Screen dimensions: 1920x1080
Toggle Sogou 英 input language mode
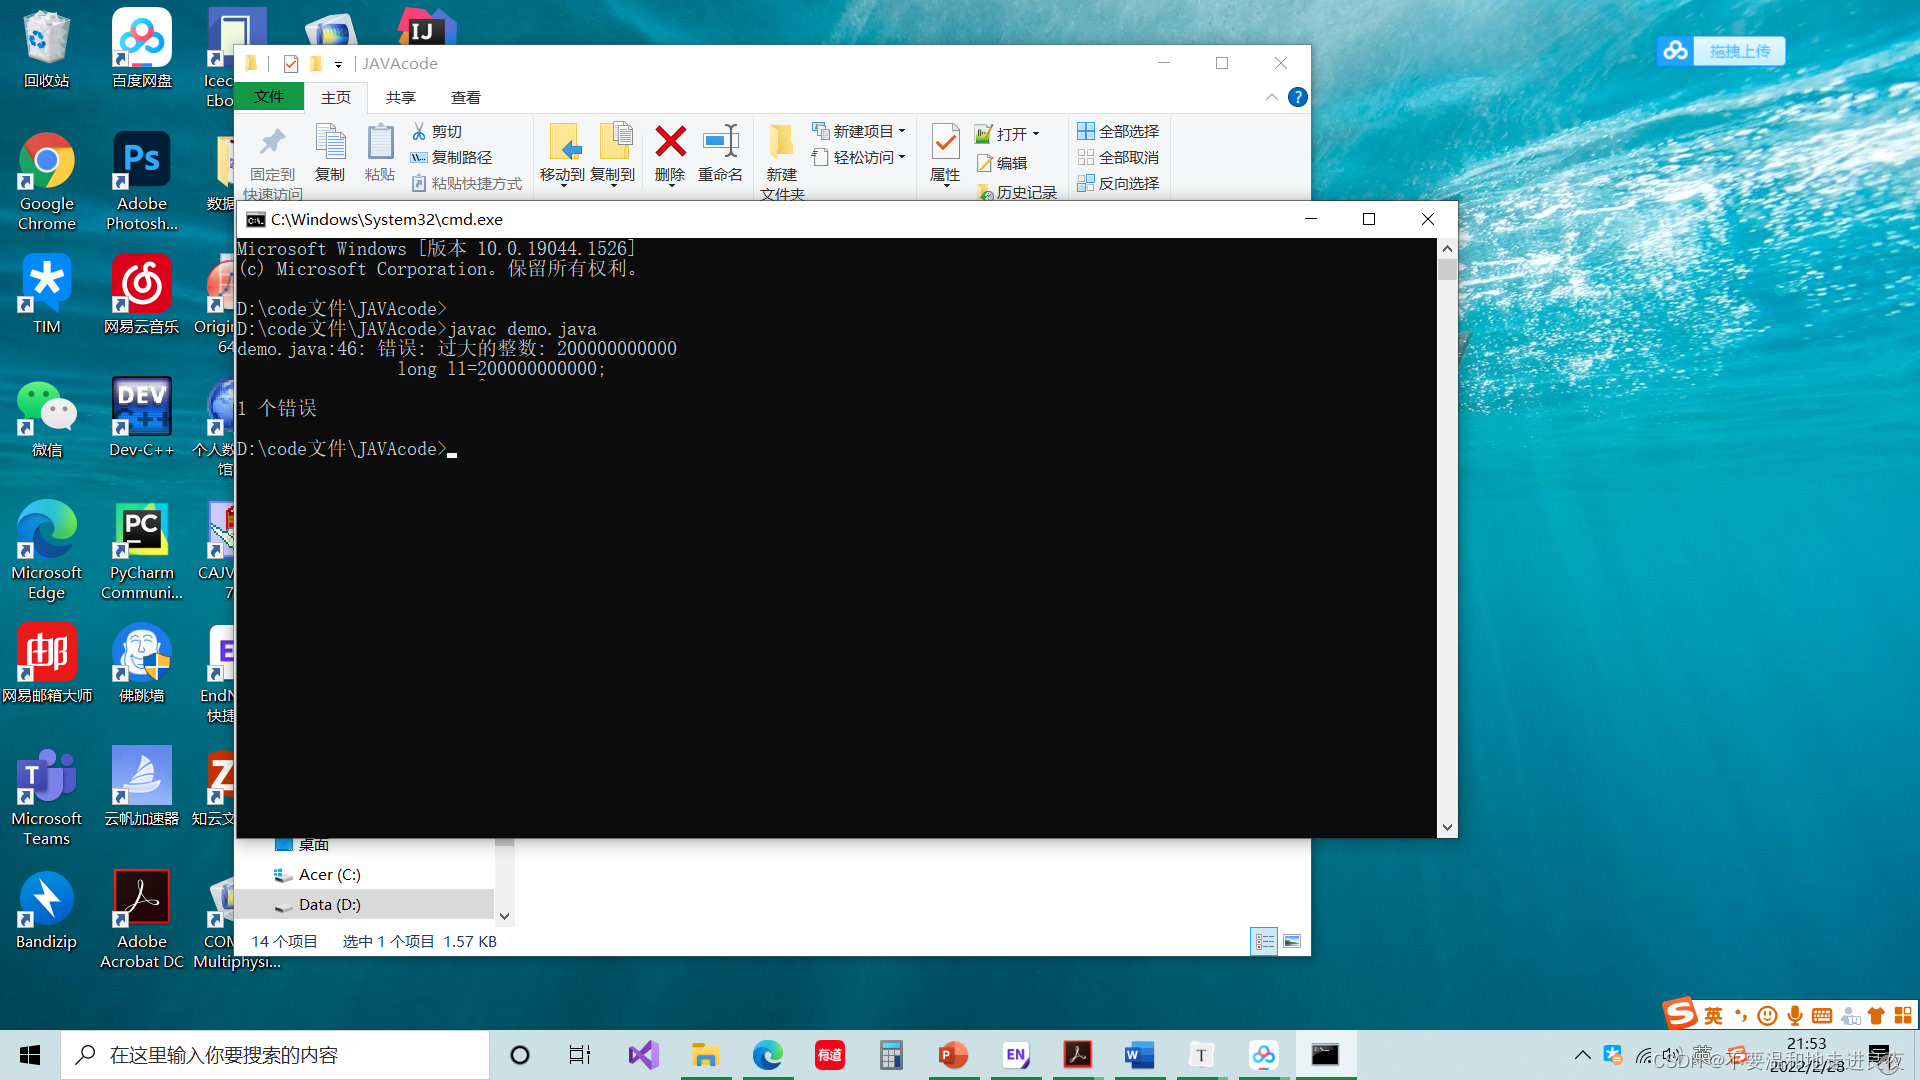point(1713,1016)
